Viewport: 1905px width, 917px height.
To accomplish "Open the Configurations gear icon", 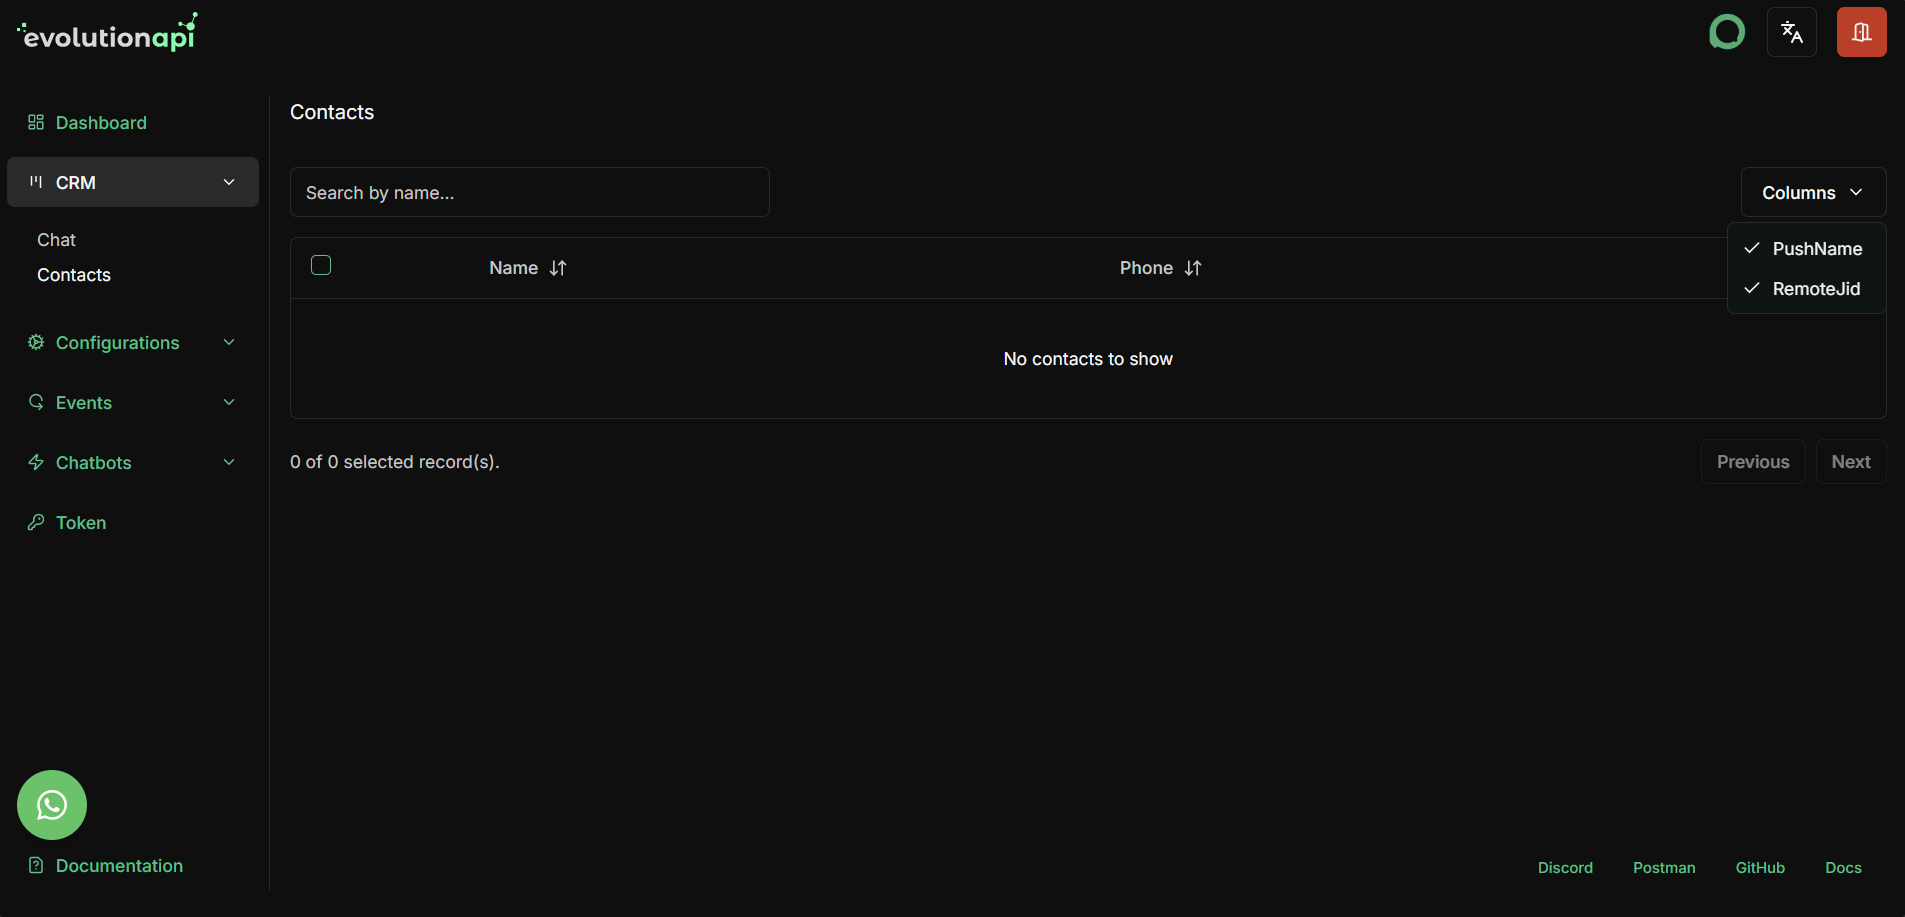I will coord(36,342).
